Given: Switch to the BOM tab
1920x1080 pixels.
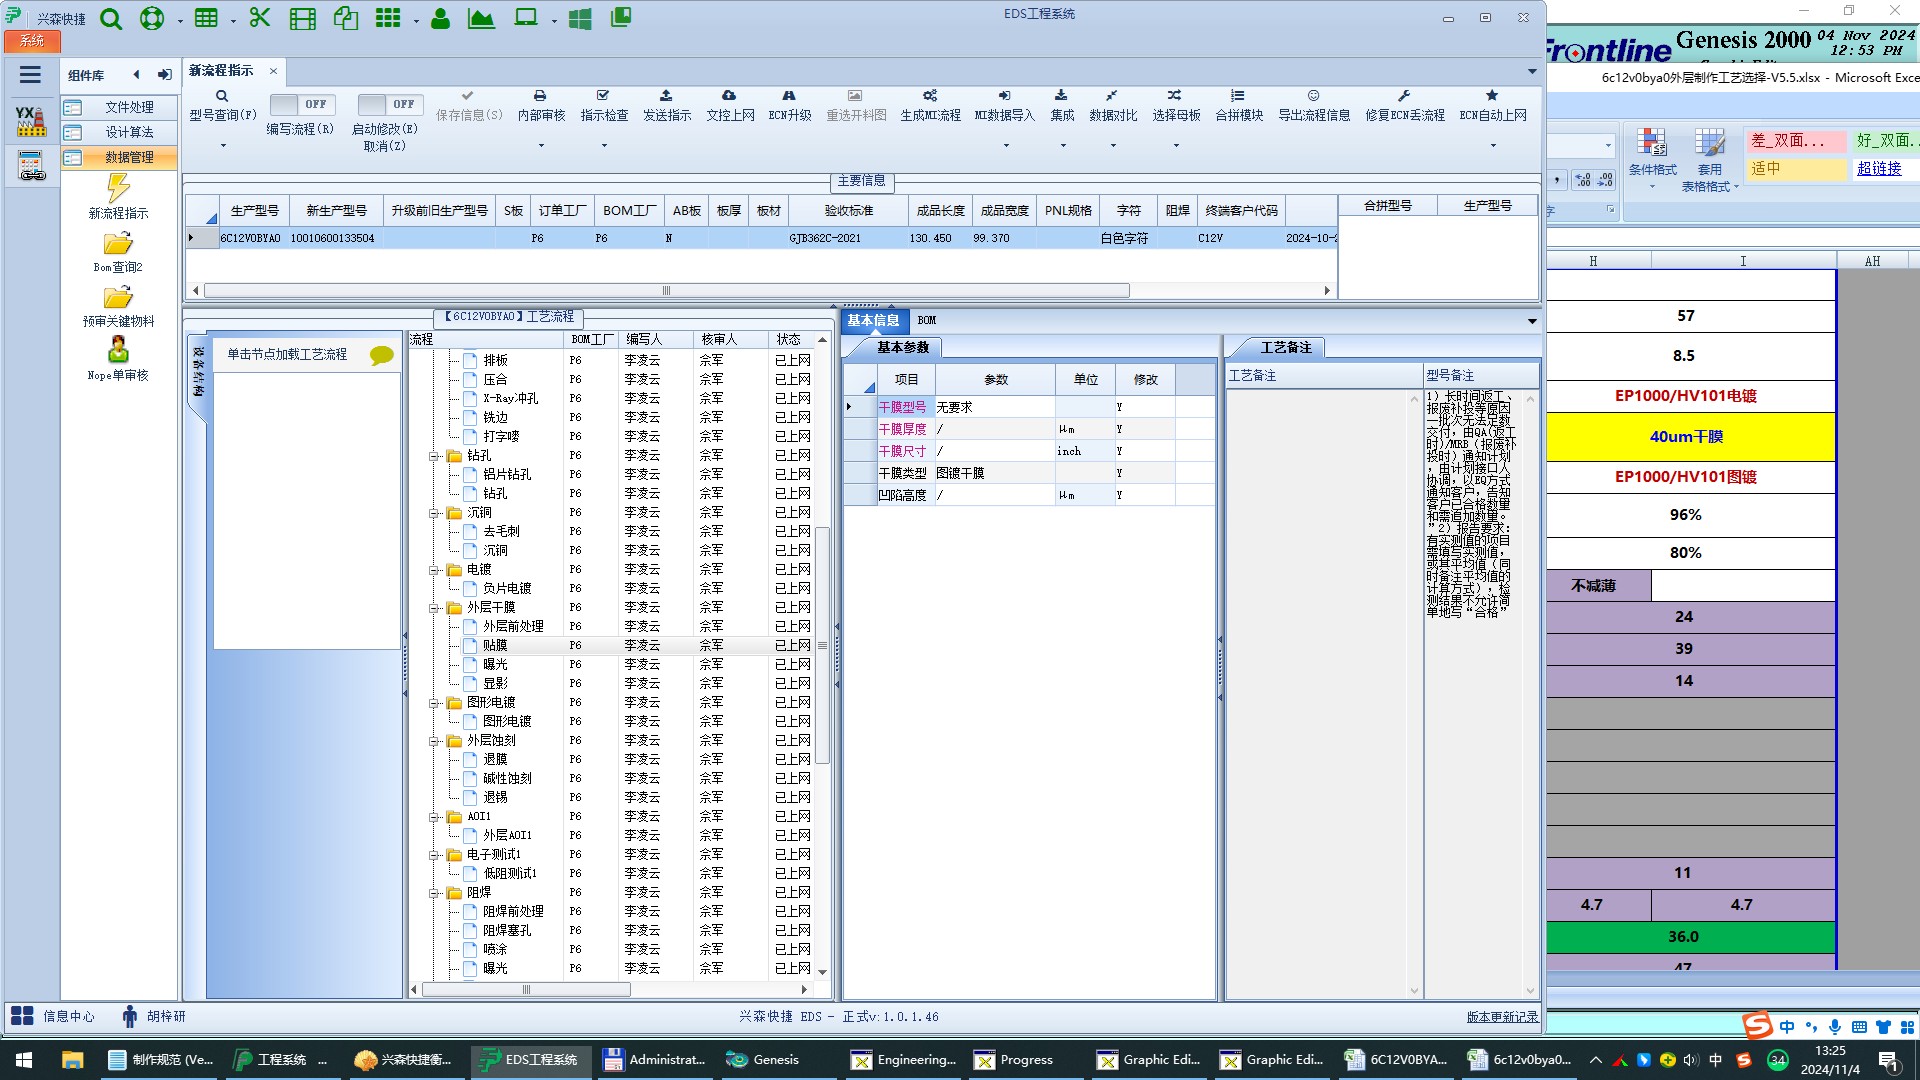Looking at the screenshot, I should 927,320.
